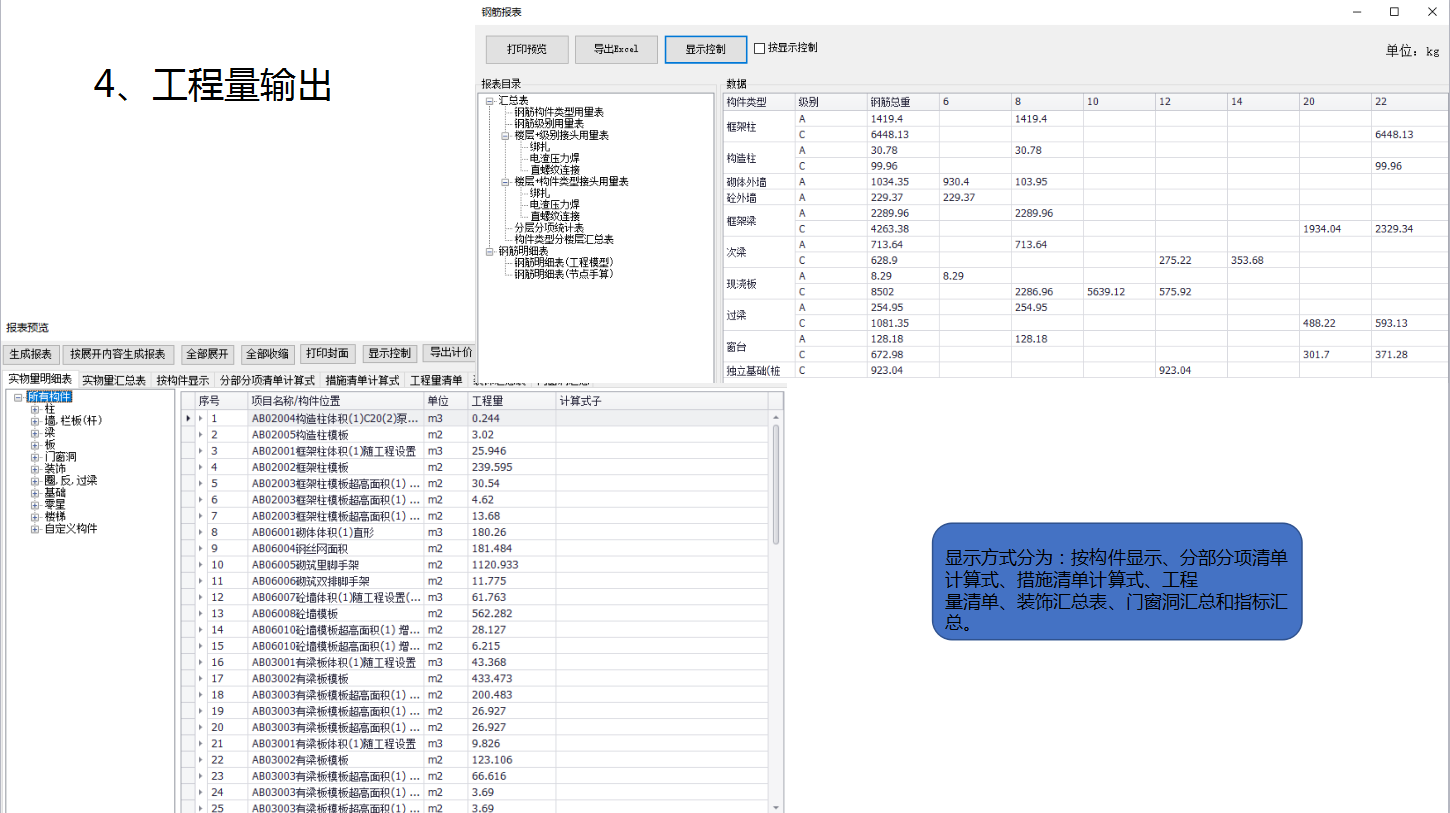Export report with 导出Excel button
The height and width of the screenshot is (813, 1450).
pos(616,49)
